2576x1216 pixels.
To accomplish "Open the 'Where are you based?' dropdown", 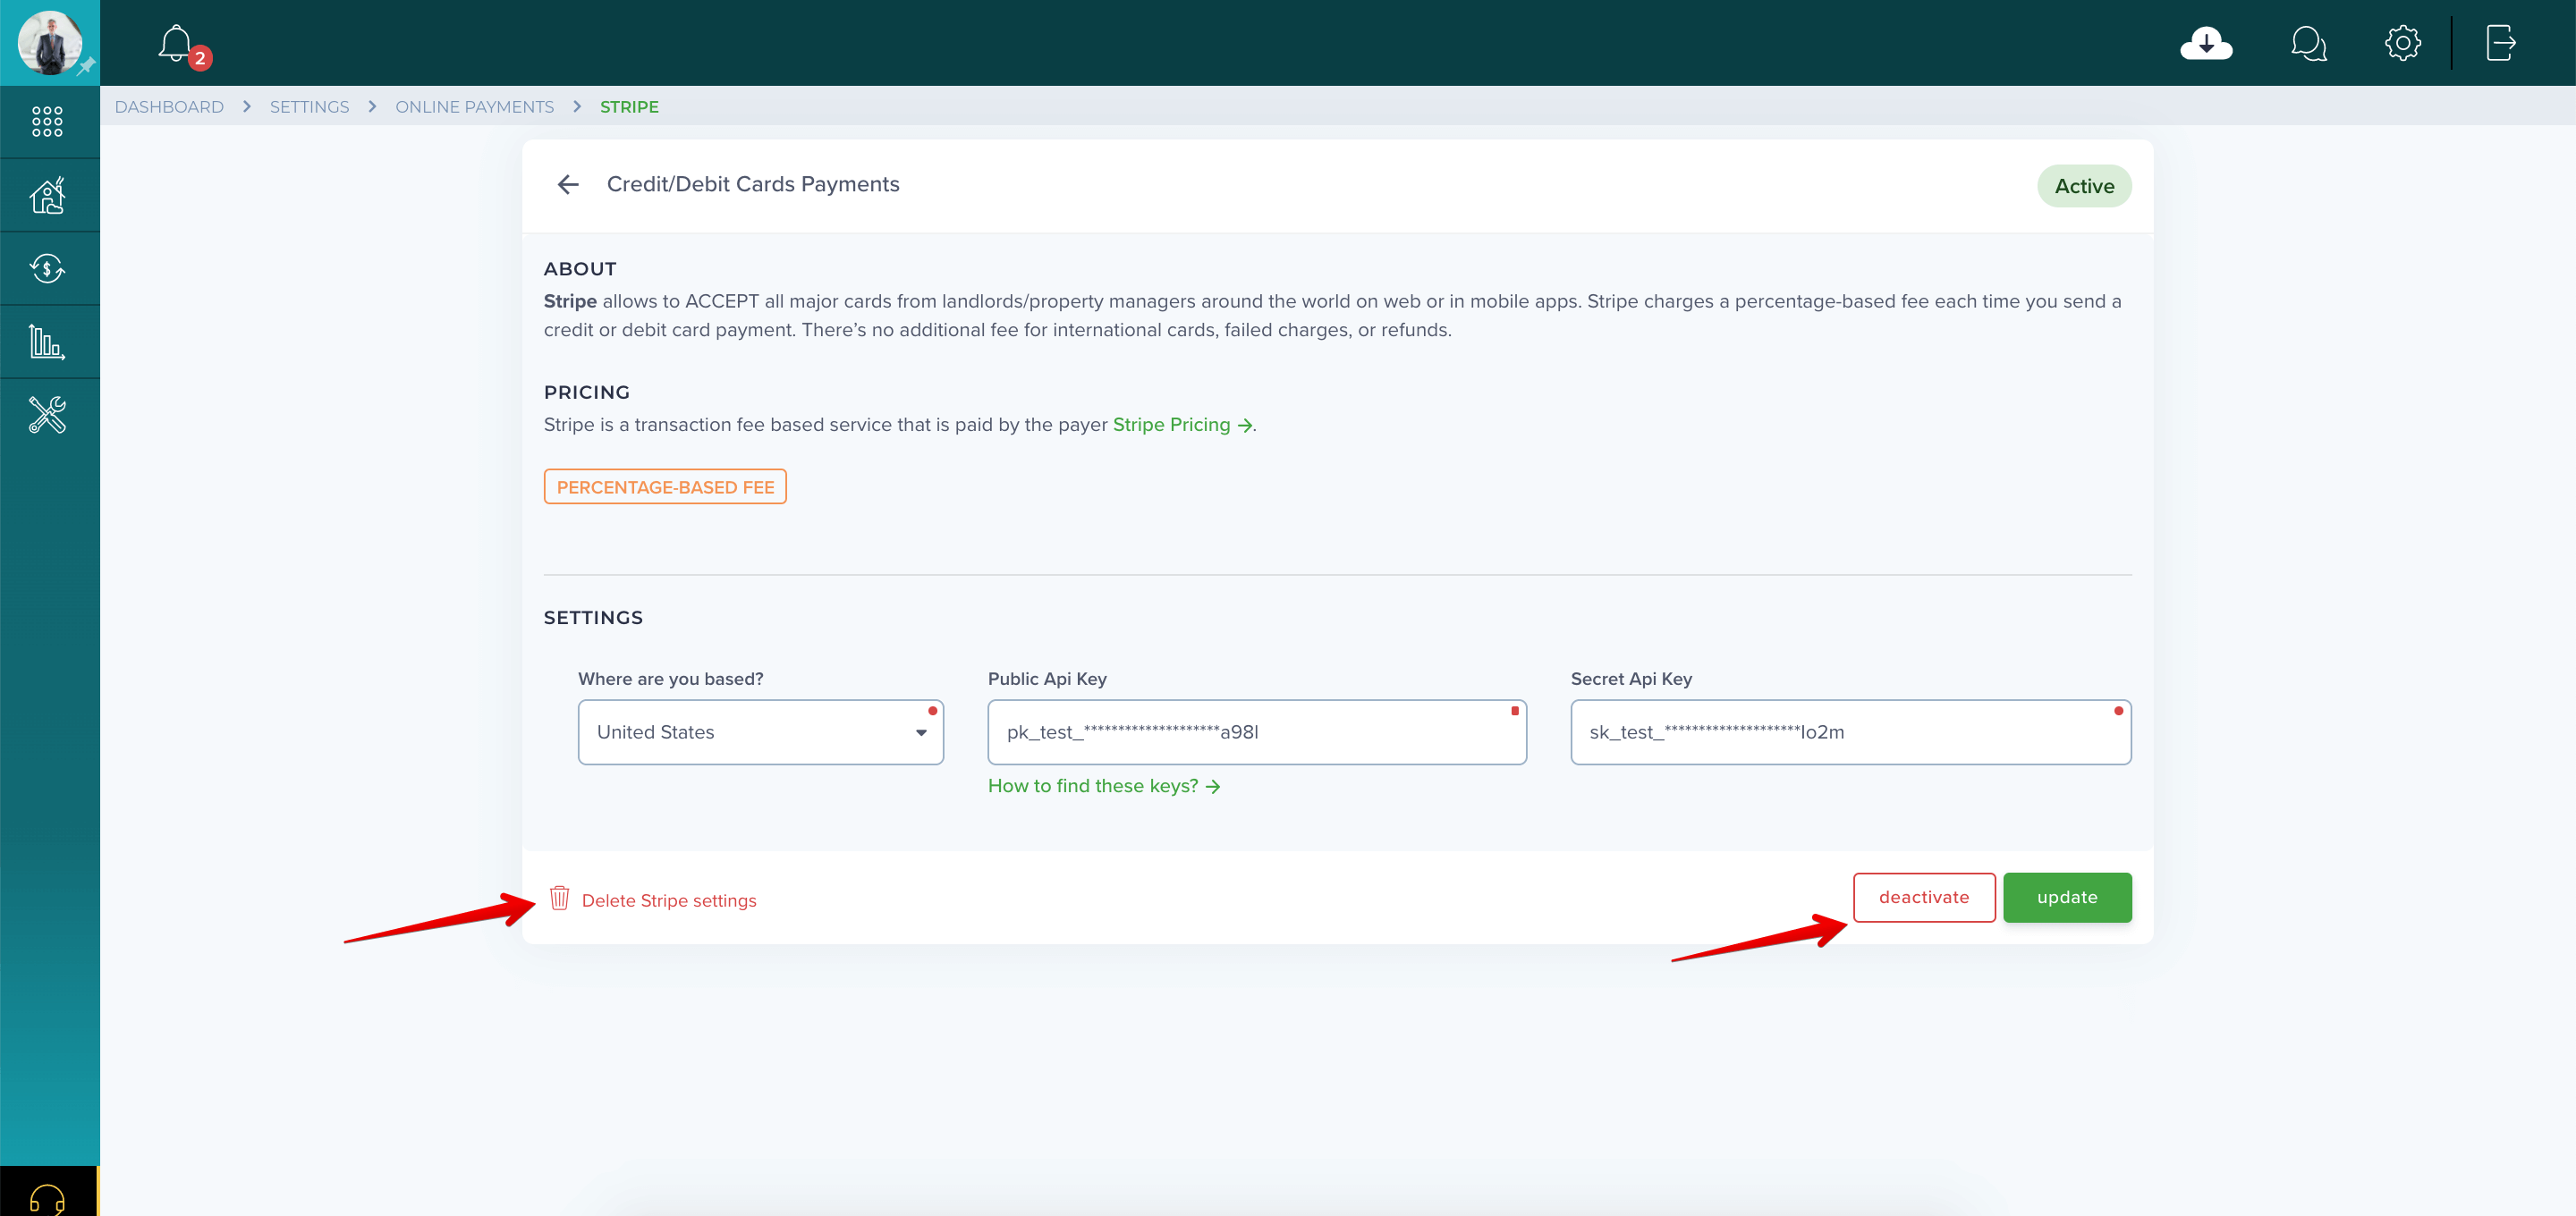I will click(760, 732).
